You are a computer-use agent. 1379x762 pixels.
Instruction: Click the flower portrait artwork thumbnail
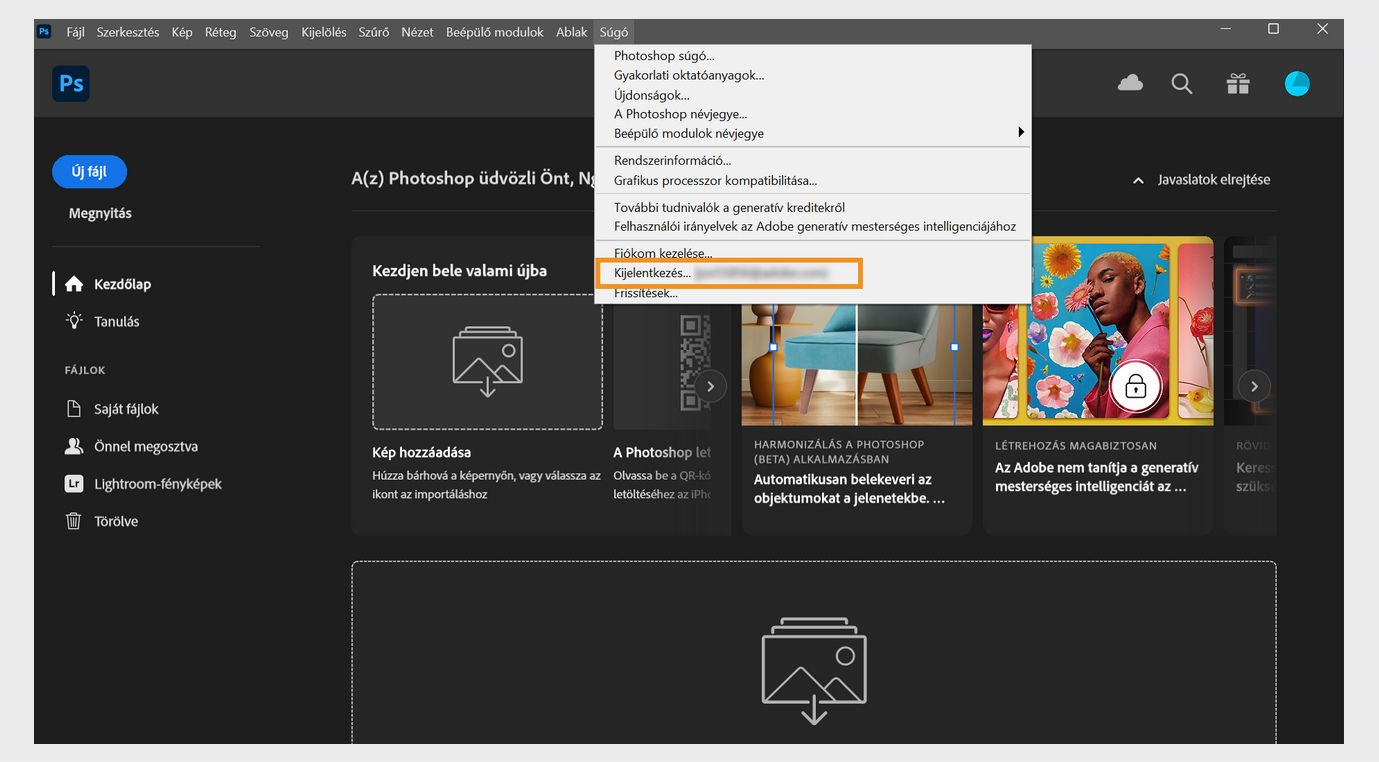1098,331
